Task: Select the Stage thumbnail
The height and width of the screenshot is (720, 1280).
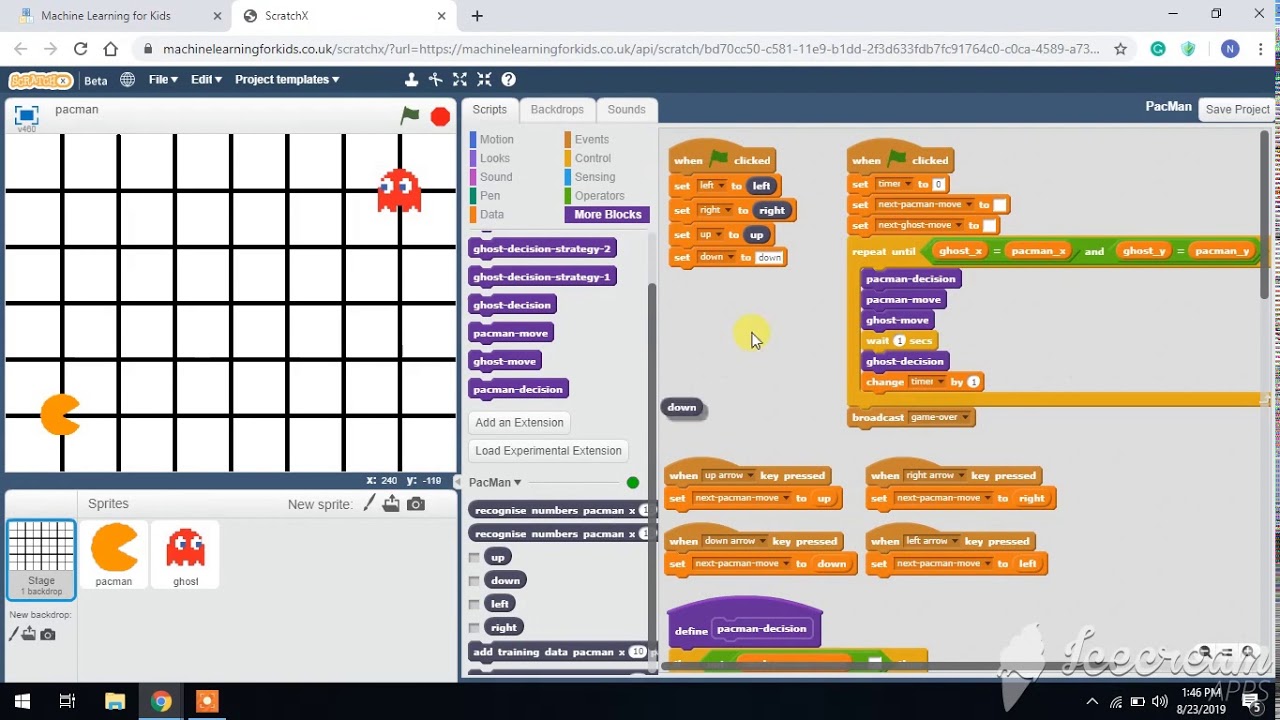Action: coord(41,559)
